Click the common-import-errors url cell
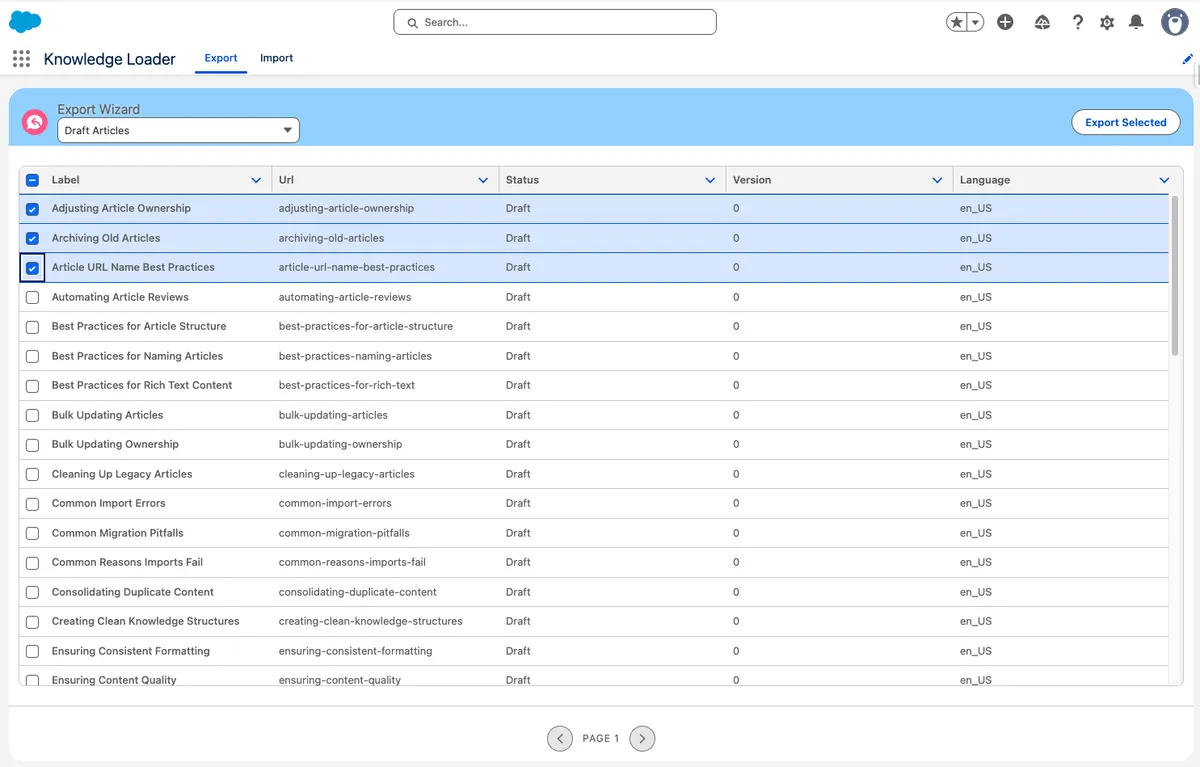This screenshot has height=767, width=1200. [x=335, y=503]
